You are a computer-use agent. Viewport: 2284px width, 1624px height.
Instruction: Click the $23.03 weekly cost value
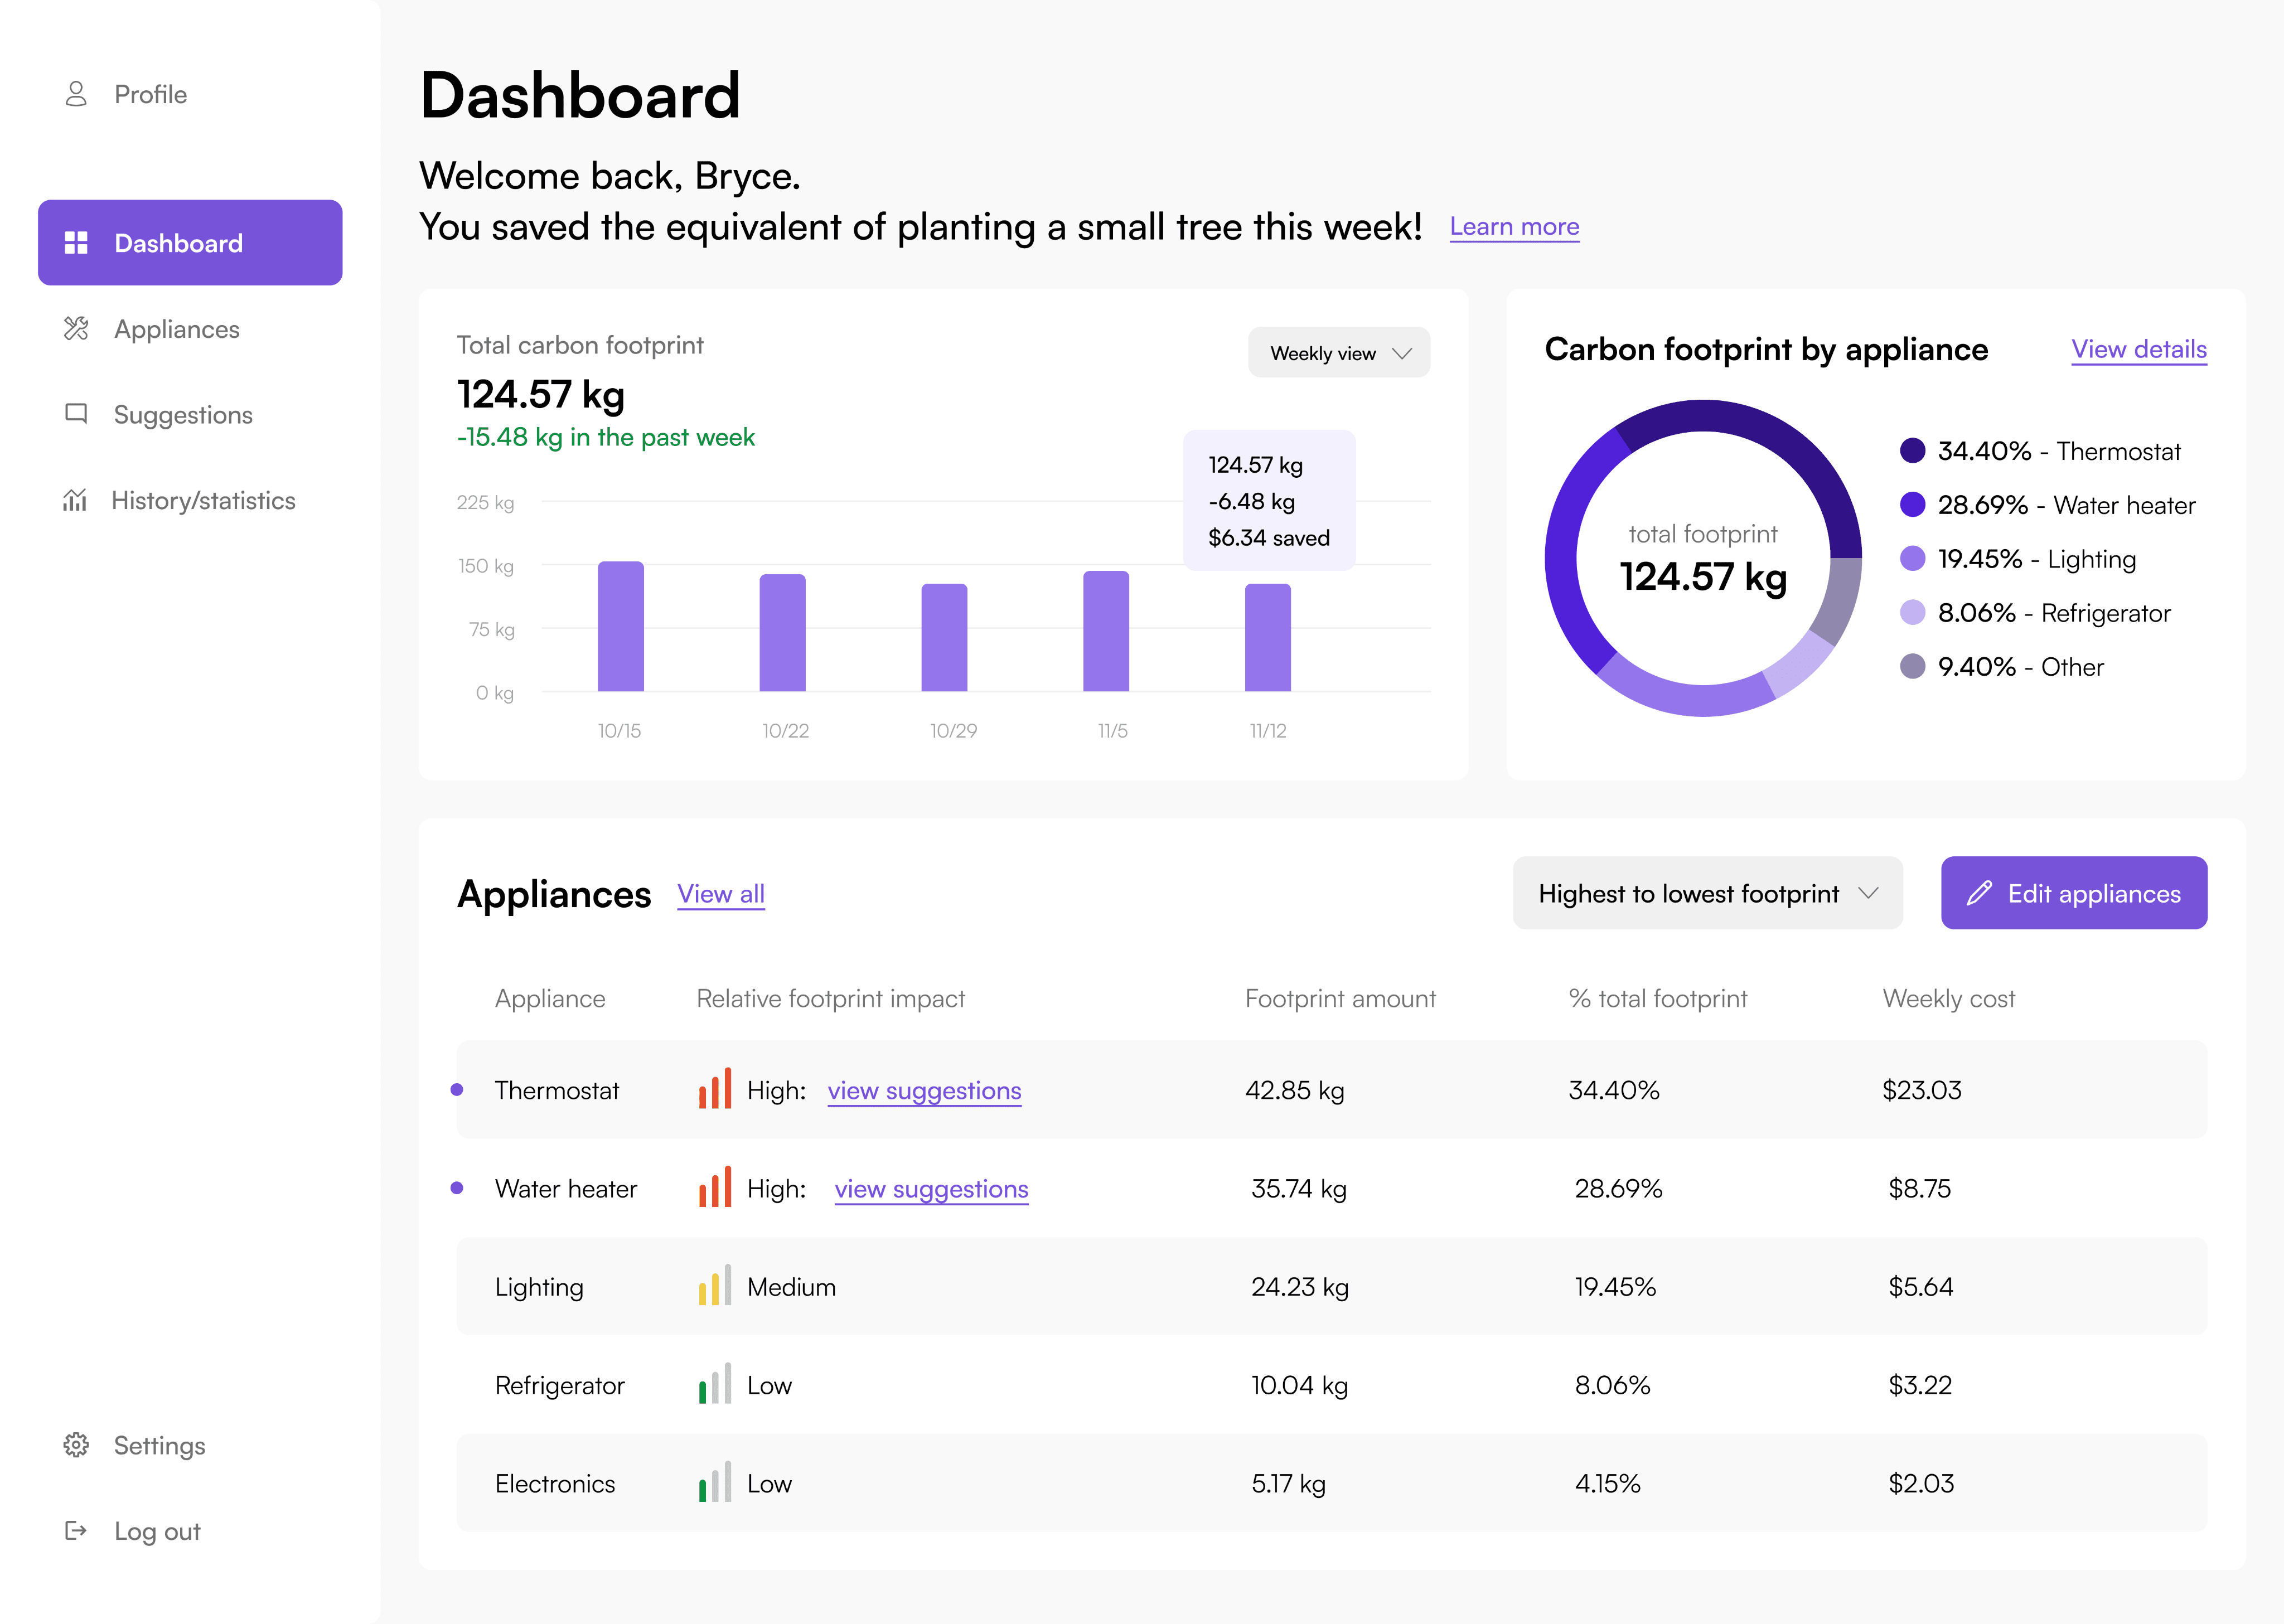(1922, 1090)
